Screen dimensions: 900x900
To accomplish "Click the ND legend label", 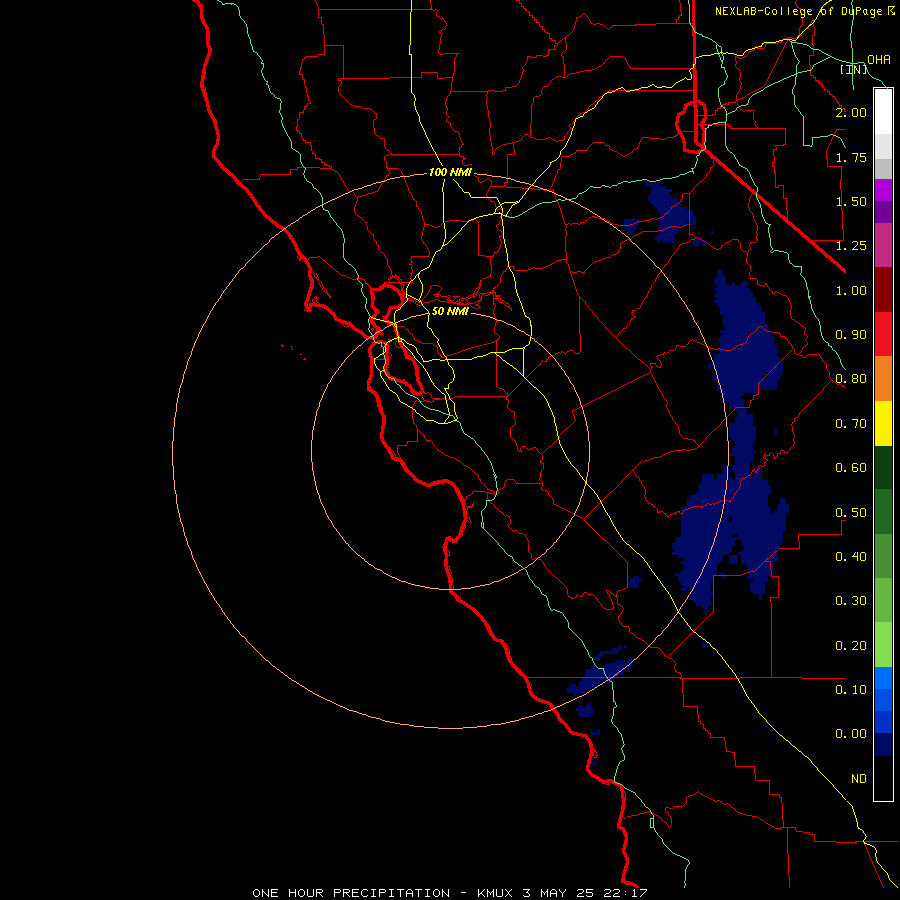I will 859,779.
